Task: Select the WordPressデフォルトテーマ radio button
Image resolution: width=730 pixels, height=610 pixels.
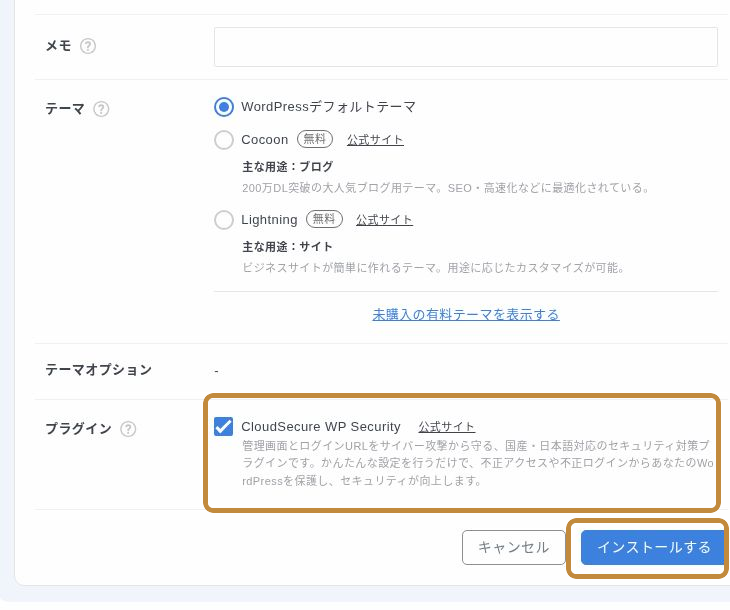Action: (x=224, y=107)
